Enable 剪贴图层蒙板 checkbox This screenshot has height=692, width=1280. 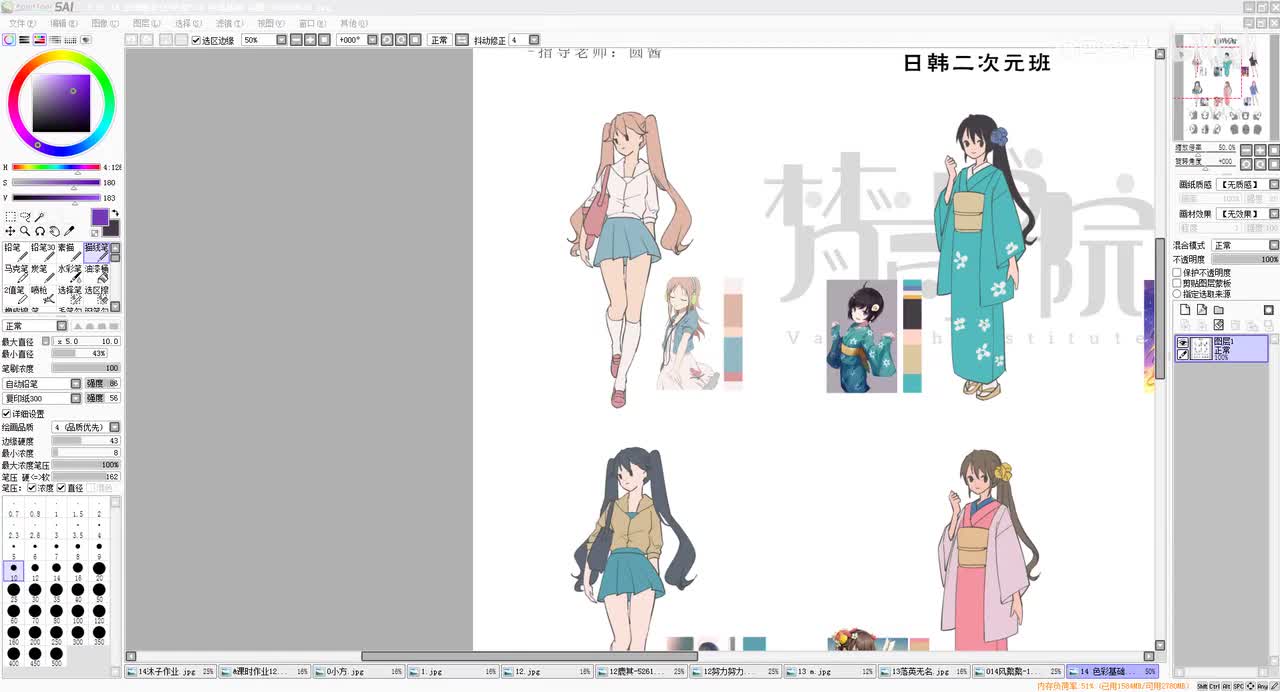pyautogui.click(x=1177, y=283)
